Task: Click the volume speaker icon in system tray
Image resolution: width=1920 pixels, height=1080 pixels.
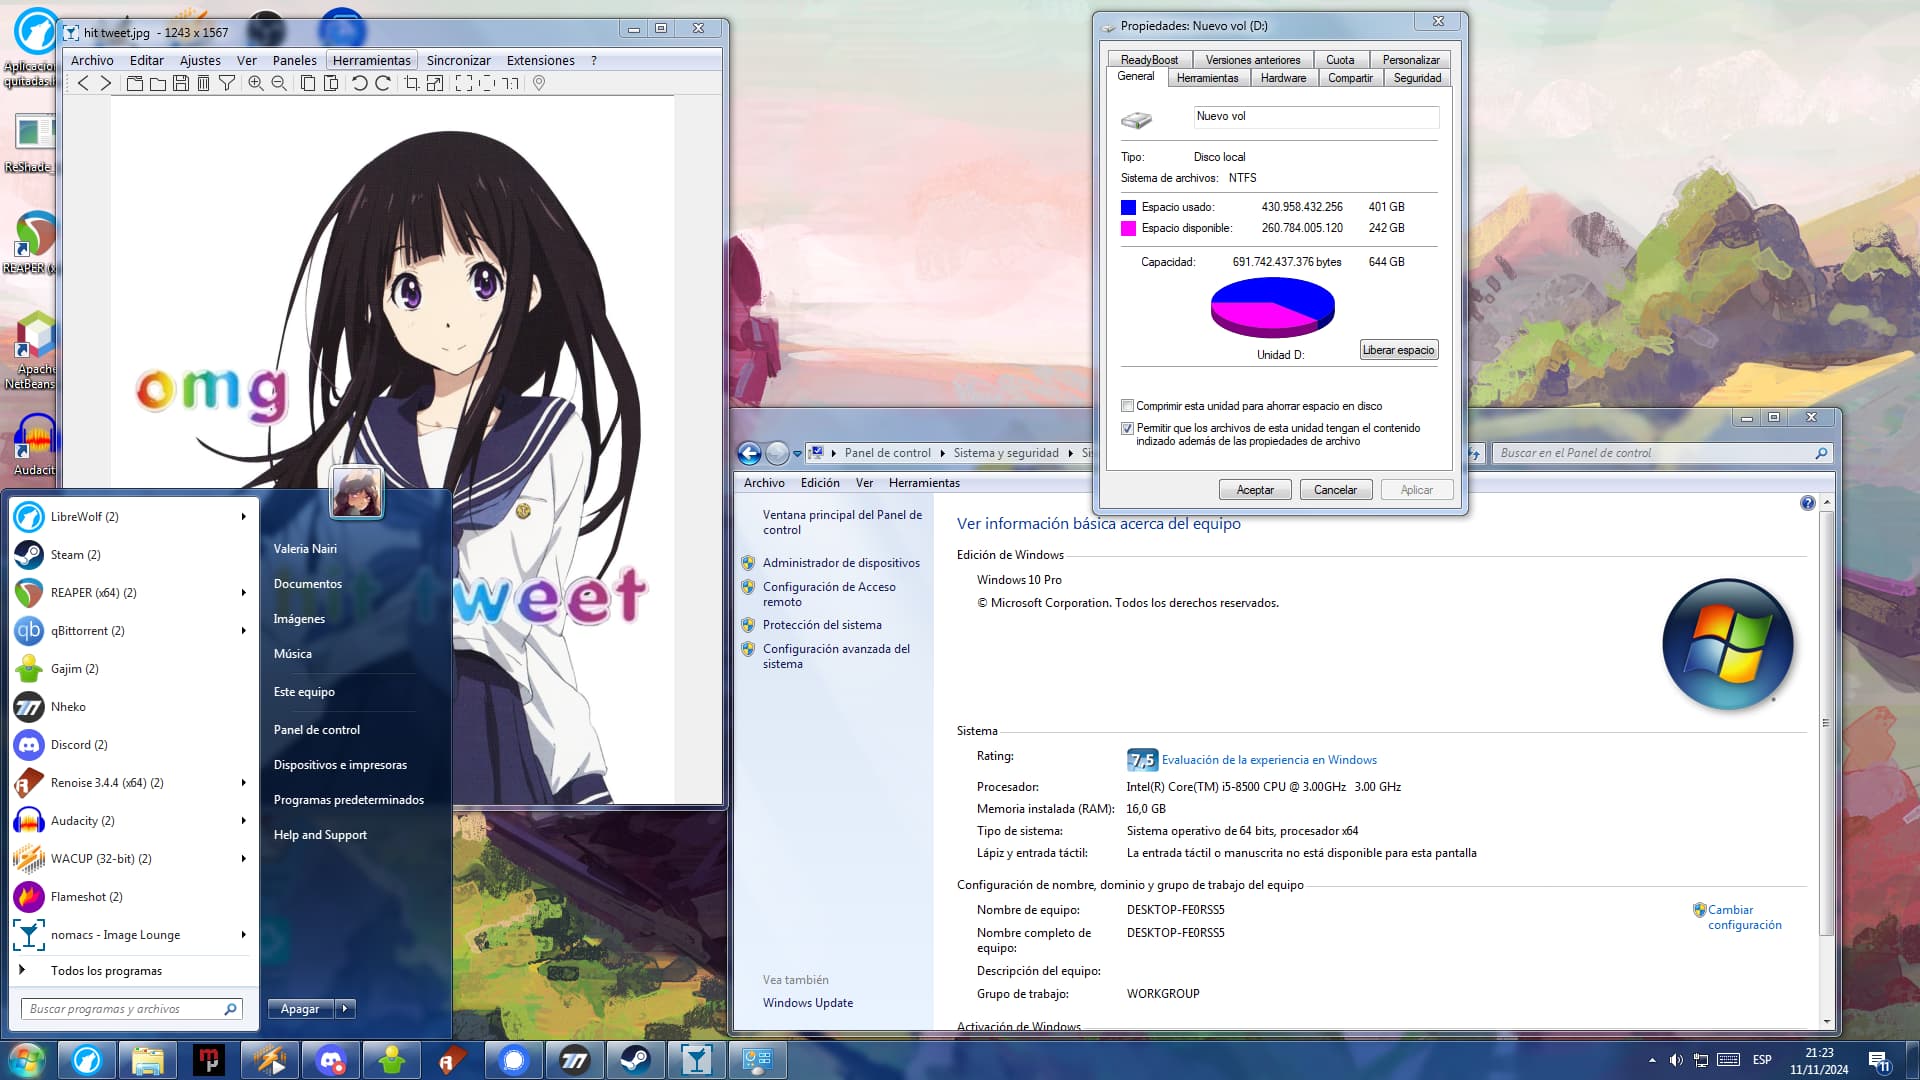Action: [1676, 1060]
